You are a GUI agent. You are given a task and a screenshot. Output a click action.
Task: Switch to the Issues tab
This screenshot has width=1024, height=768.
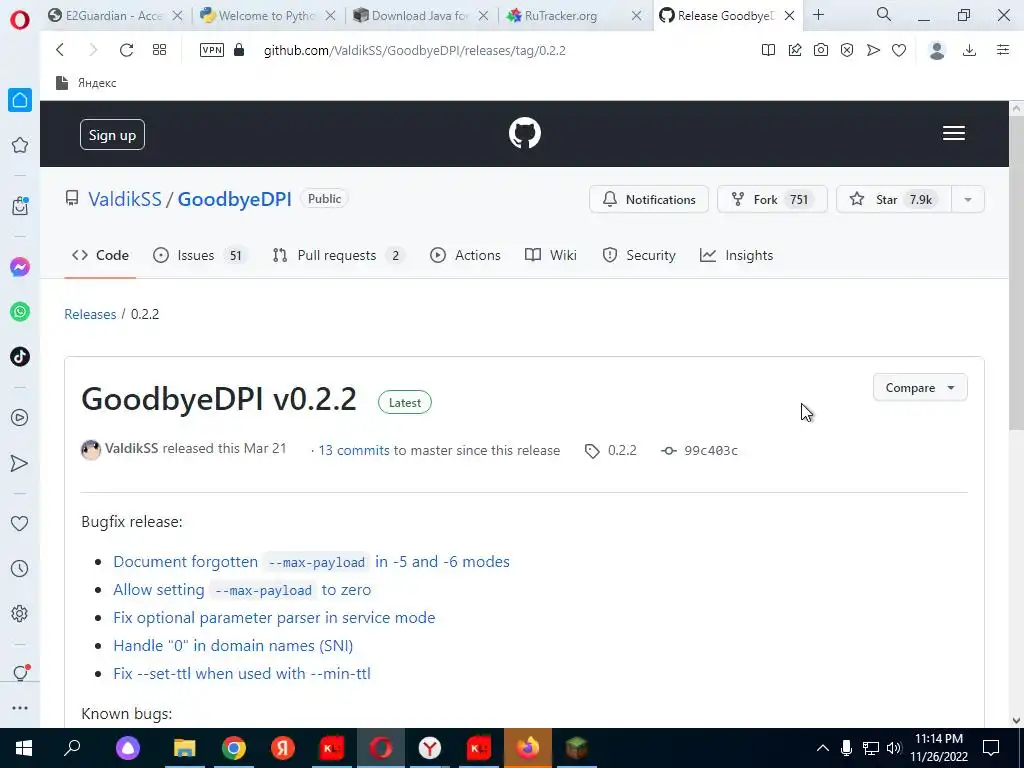199,255
